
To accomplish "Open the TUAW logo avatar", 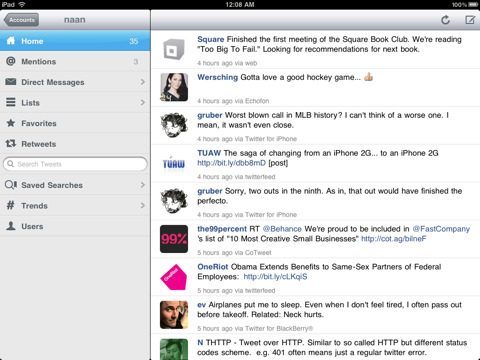I will 174,163.
